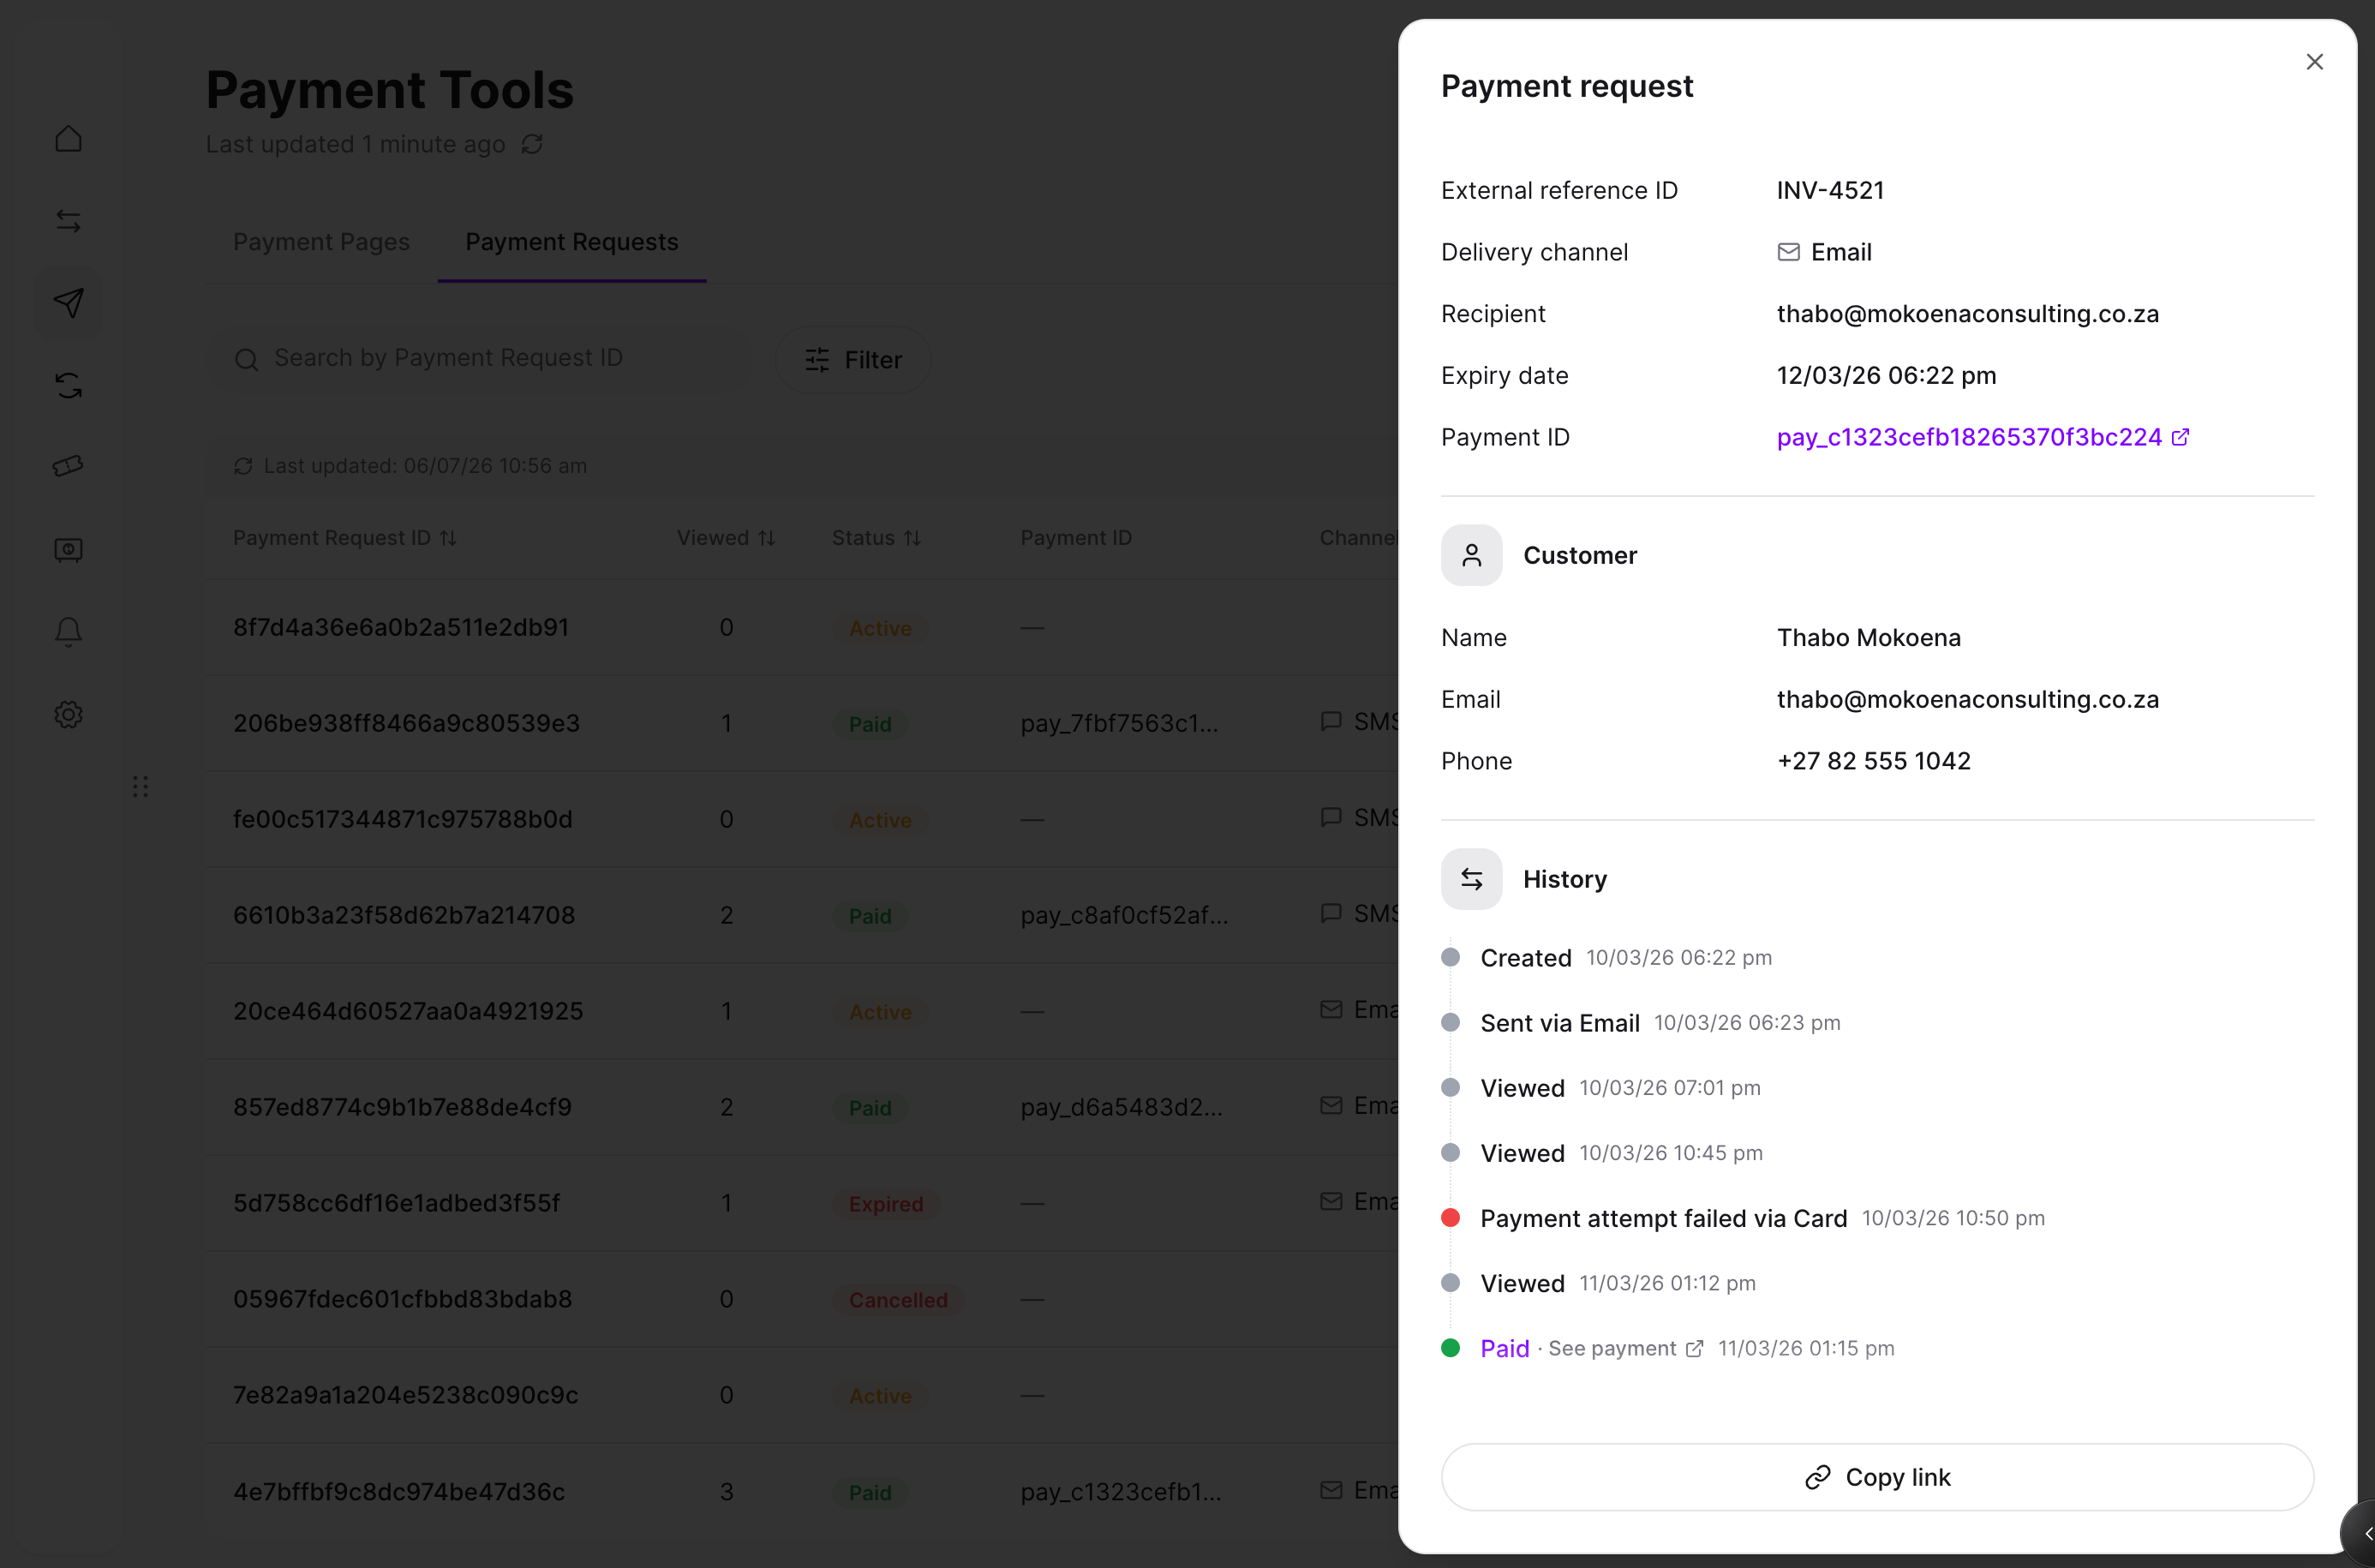Open the notifications bell icon
Viewport: 2375px width, 1568px height.
pos(68,631)
